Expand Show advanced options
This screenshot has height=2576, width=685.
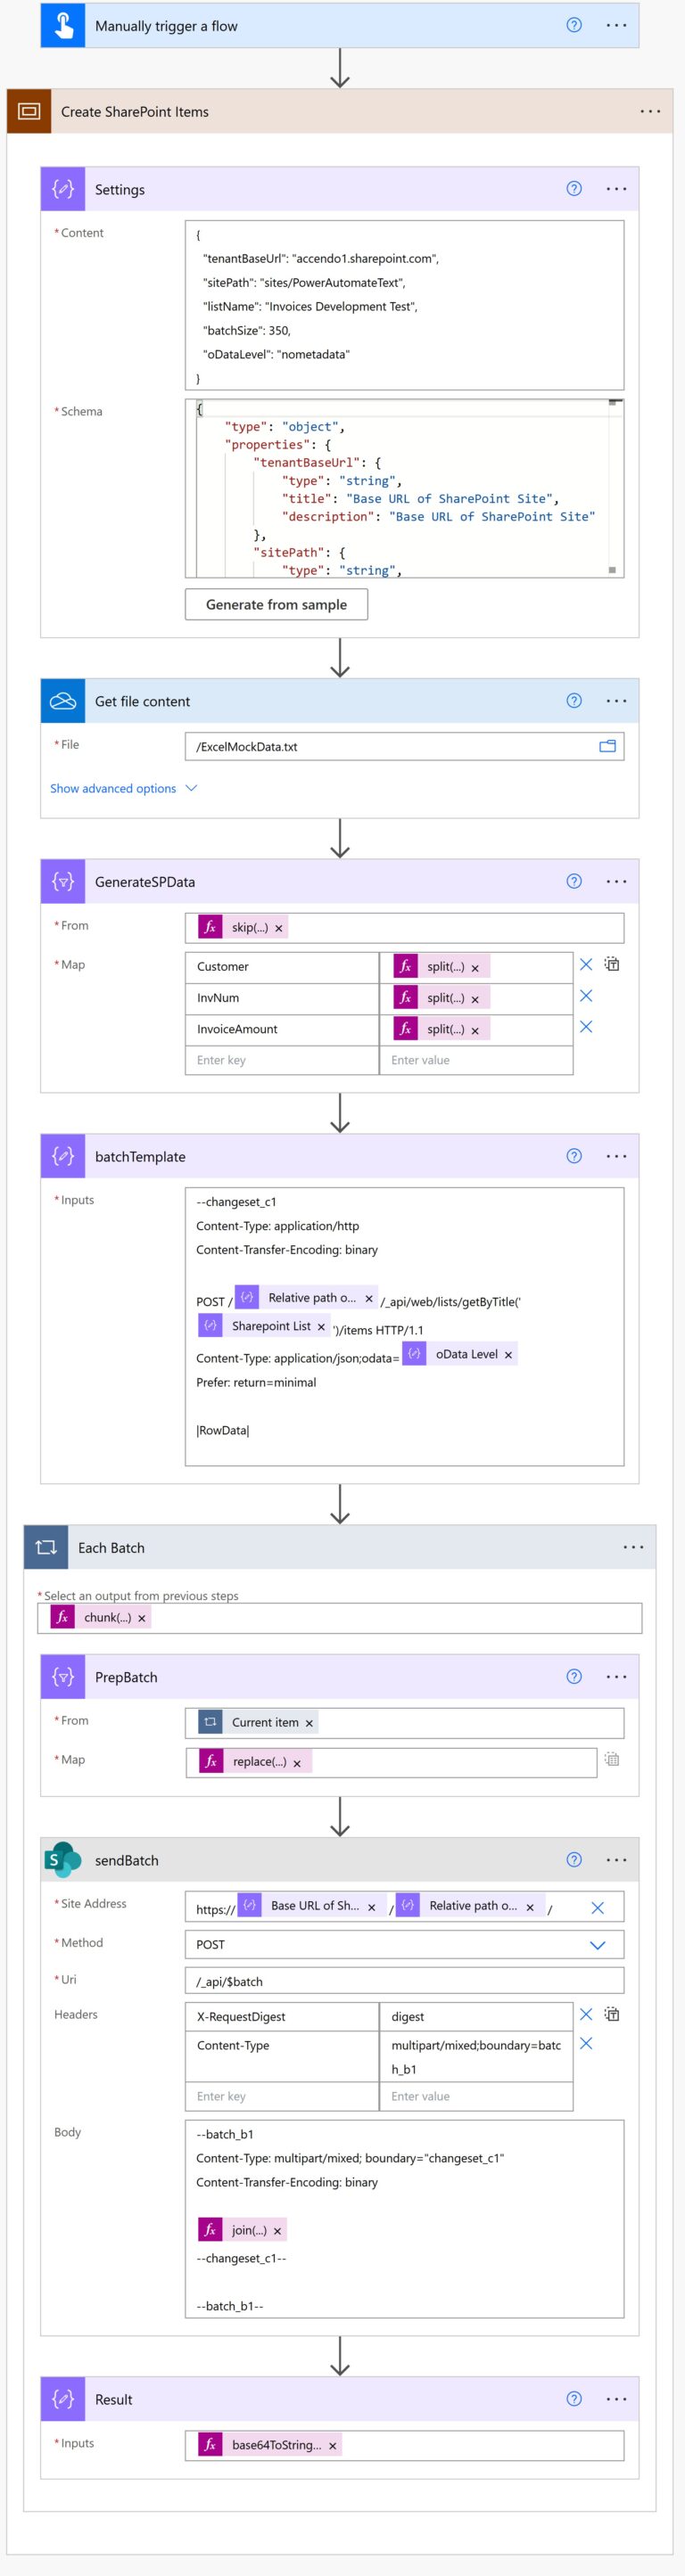(123, 788)
